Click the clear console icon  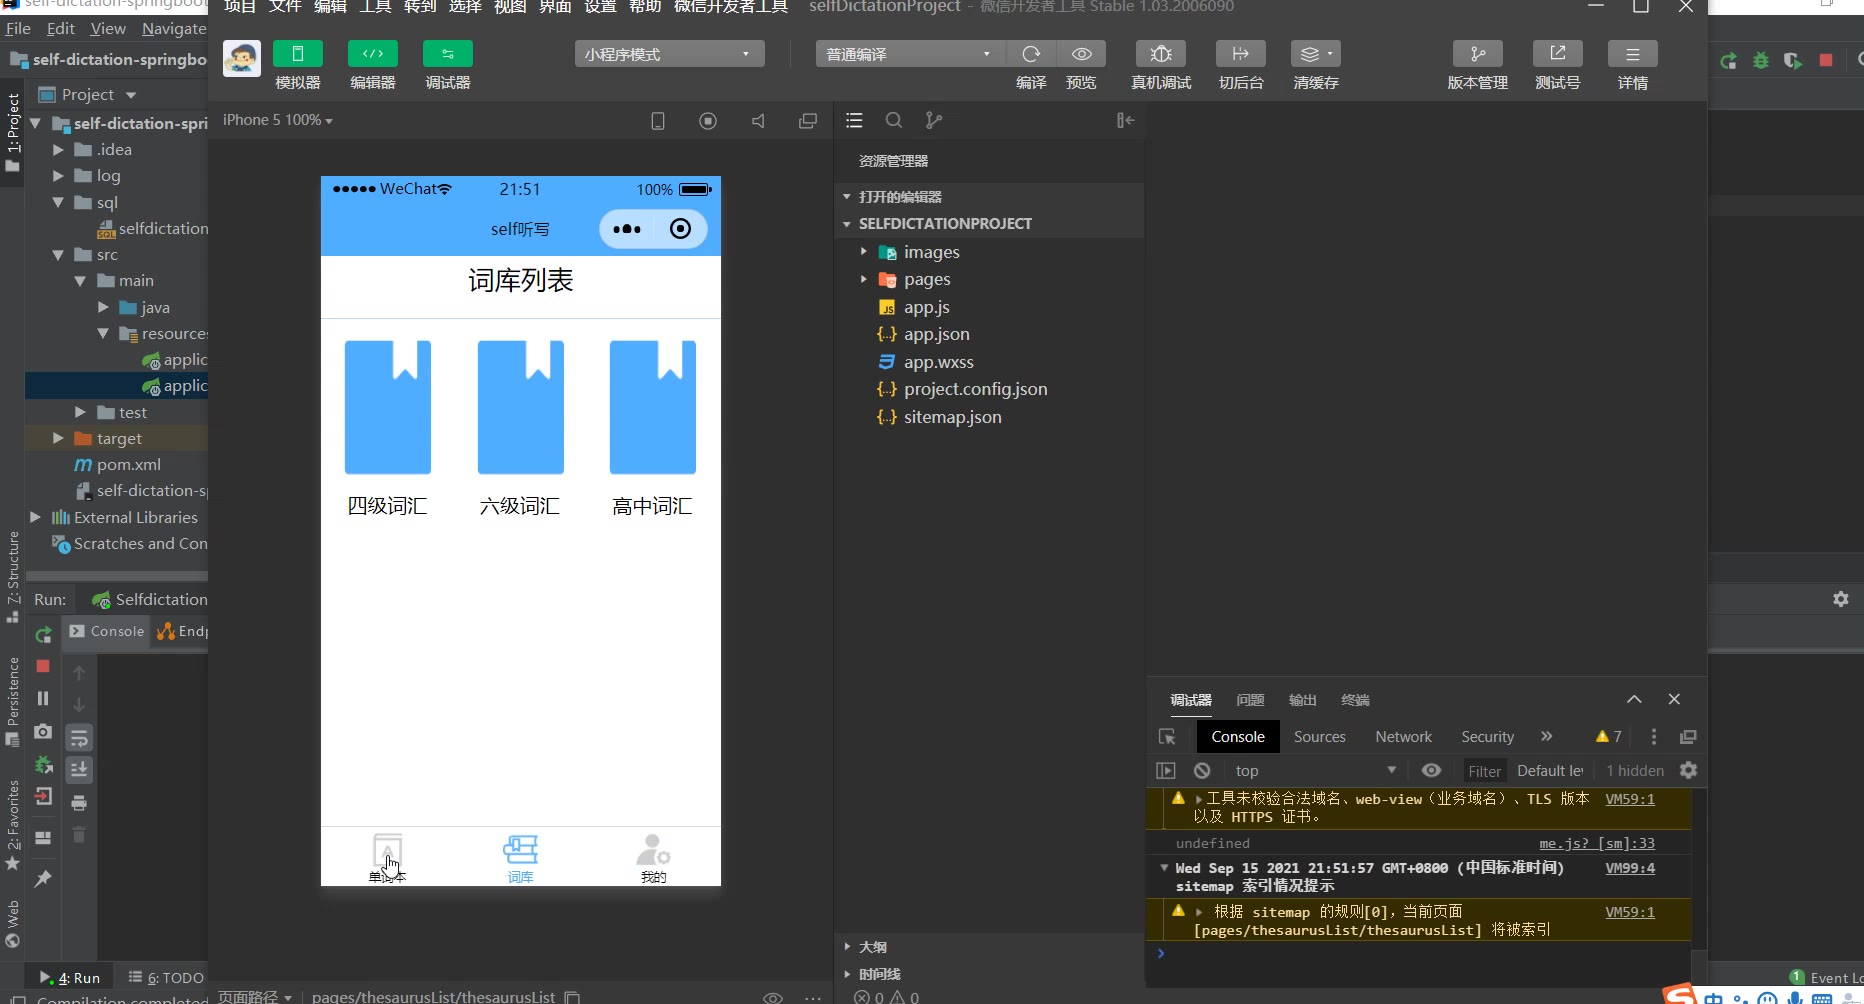(x=1202, y=771)
